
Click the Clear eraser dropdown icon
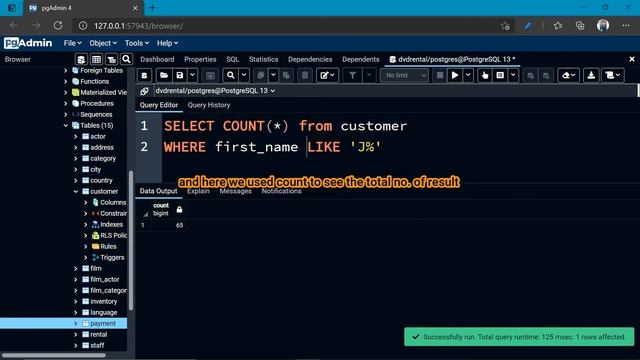(x=568, y=75)
